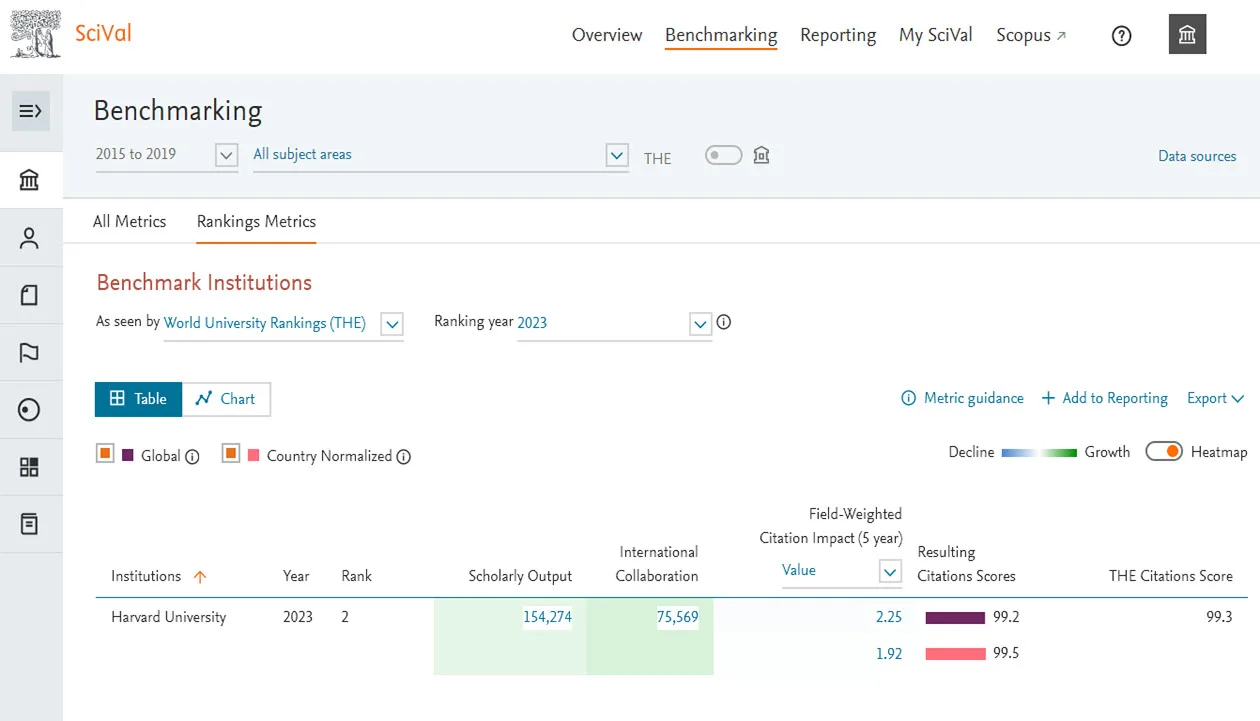Expand the All subject areas dropdown
This screenshot has height=721, width=1260.
pos(616,155)
